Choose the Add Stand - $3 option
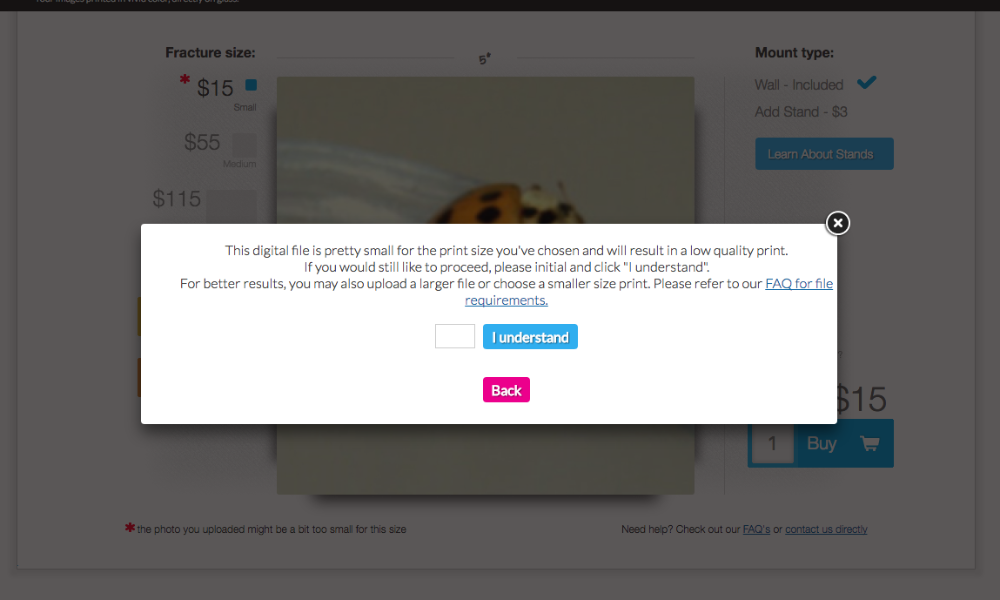This screenshot has height=600, width=1000. [801, 112]
